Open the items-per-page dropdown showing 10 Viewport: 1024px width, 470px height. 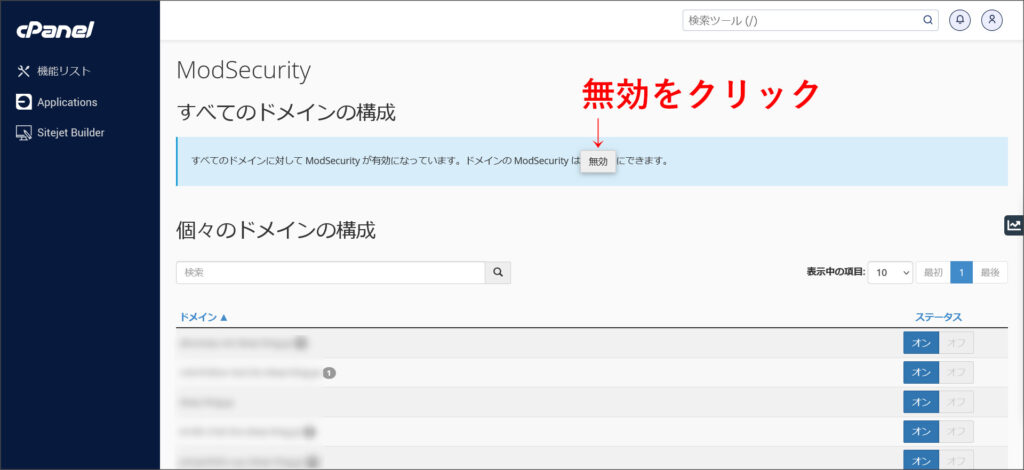coord(890,273)
